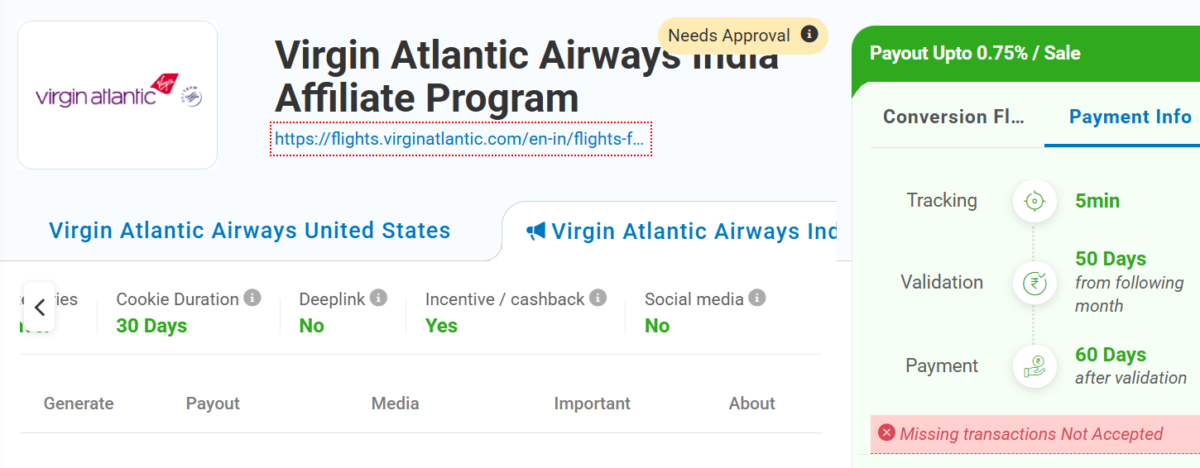Click the Missing transactions red cross icon
Image resolution: width=1200 pixels, height=468 pixels.
[886, 433]
